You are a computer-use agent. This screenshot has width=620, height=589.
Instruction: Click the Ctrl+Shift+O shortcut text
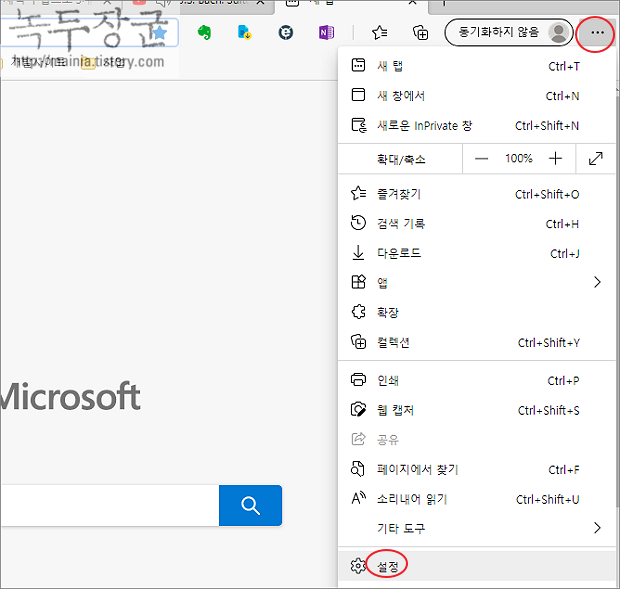[547, 194]
